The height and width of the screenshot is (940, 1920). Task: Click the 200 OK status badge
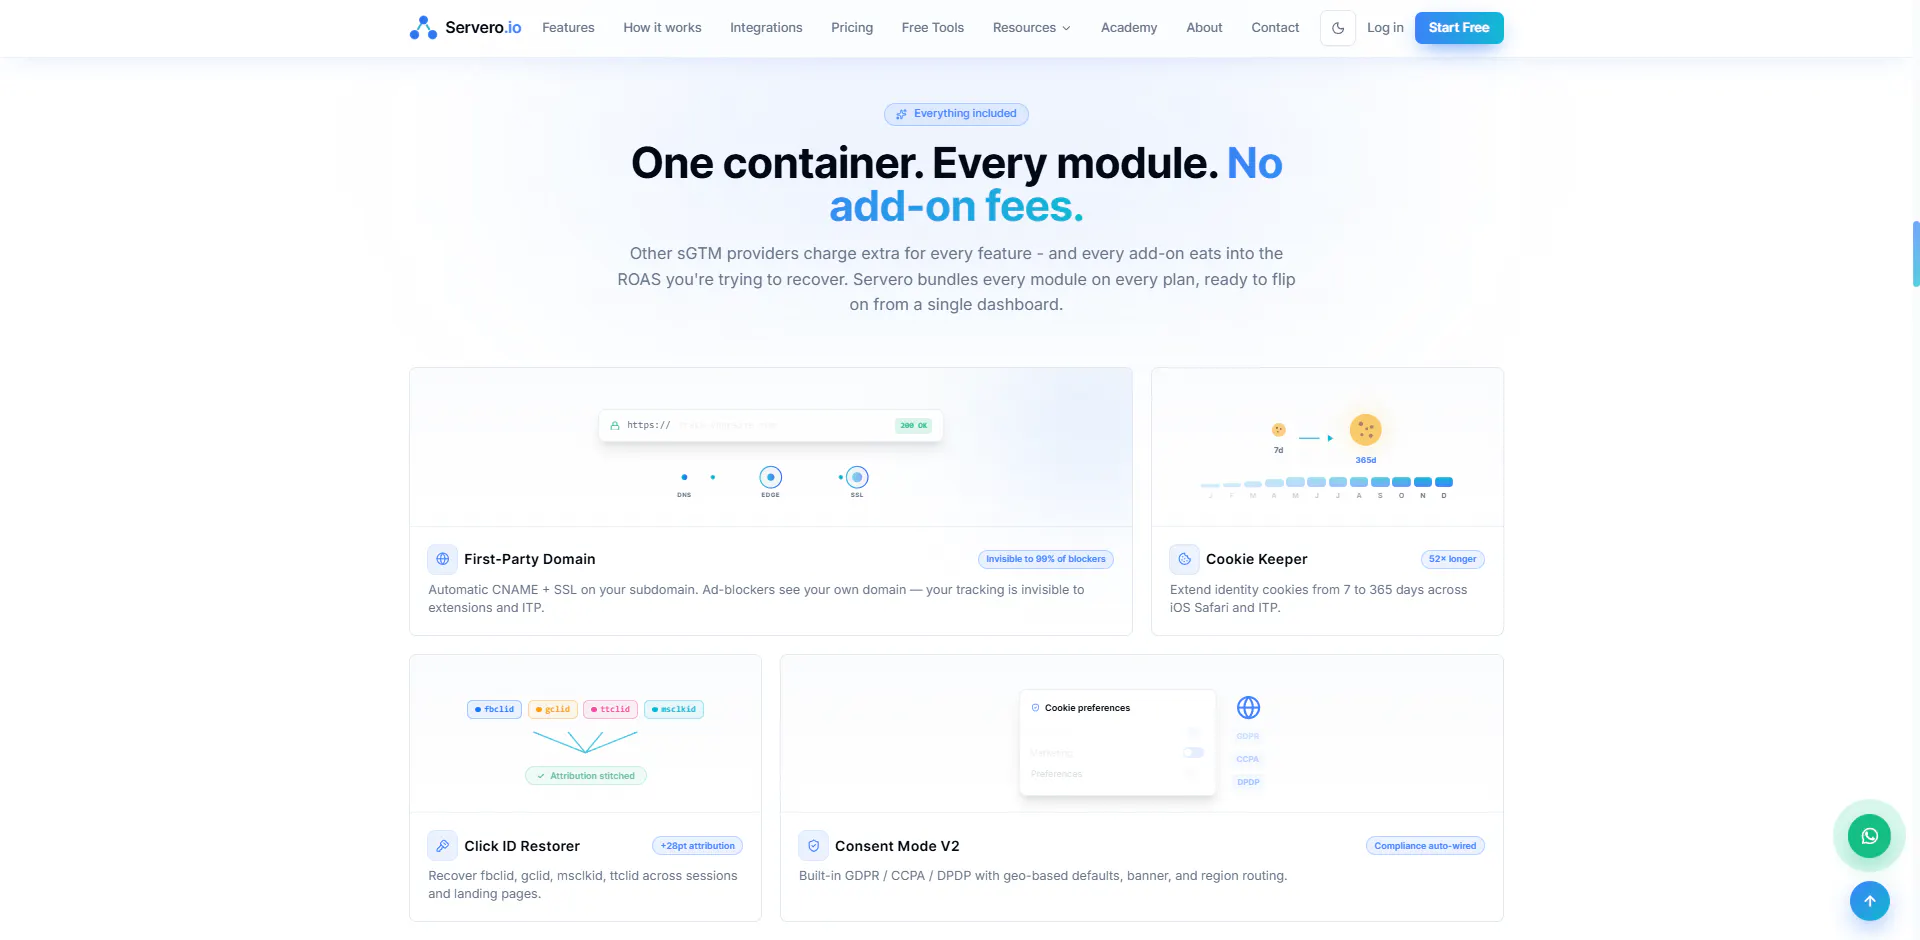pyautogui.click(x=913, y=425)
